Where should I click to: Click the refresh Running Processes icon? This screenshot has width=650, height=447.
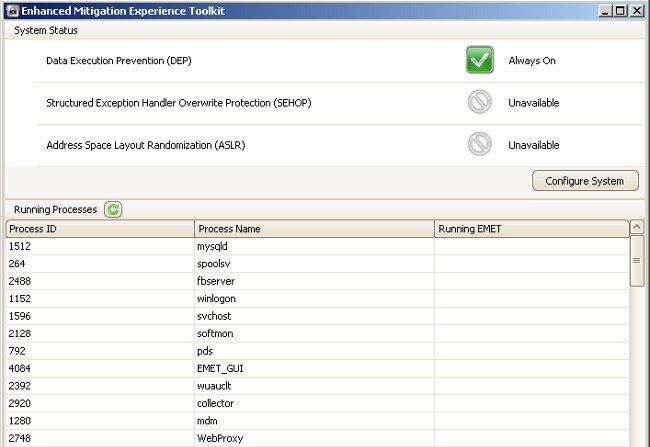tap(113, 209)
